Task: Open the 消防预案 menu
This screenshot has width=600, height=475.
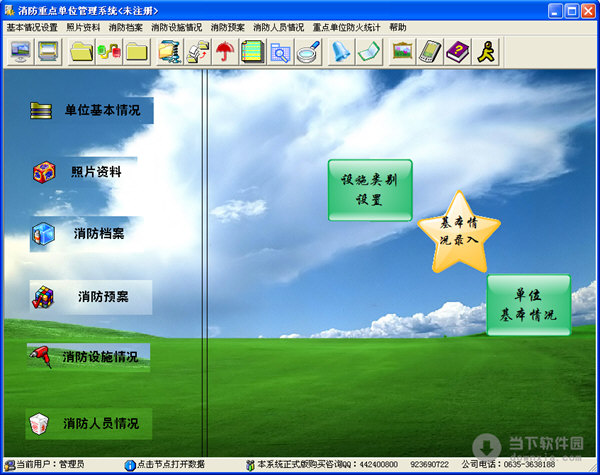Action: [227, 28]
